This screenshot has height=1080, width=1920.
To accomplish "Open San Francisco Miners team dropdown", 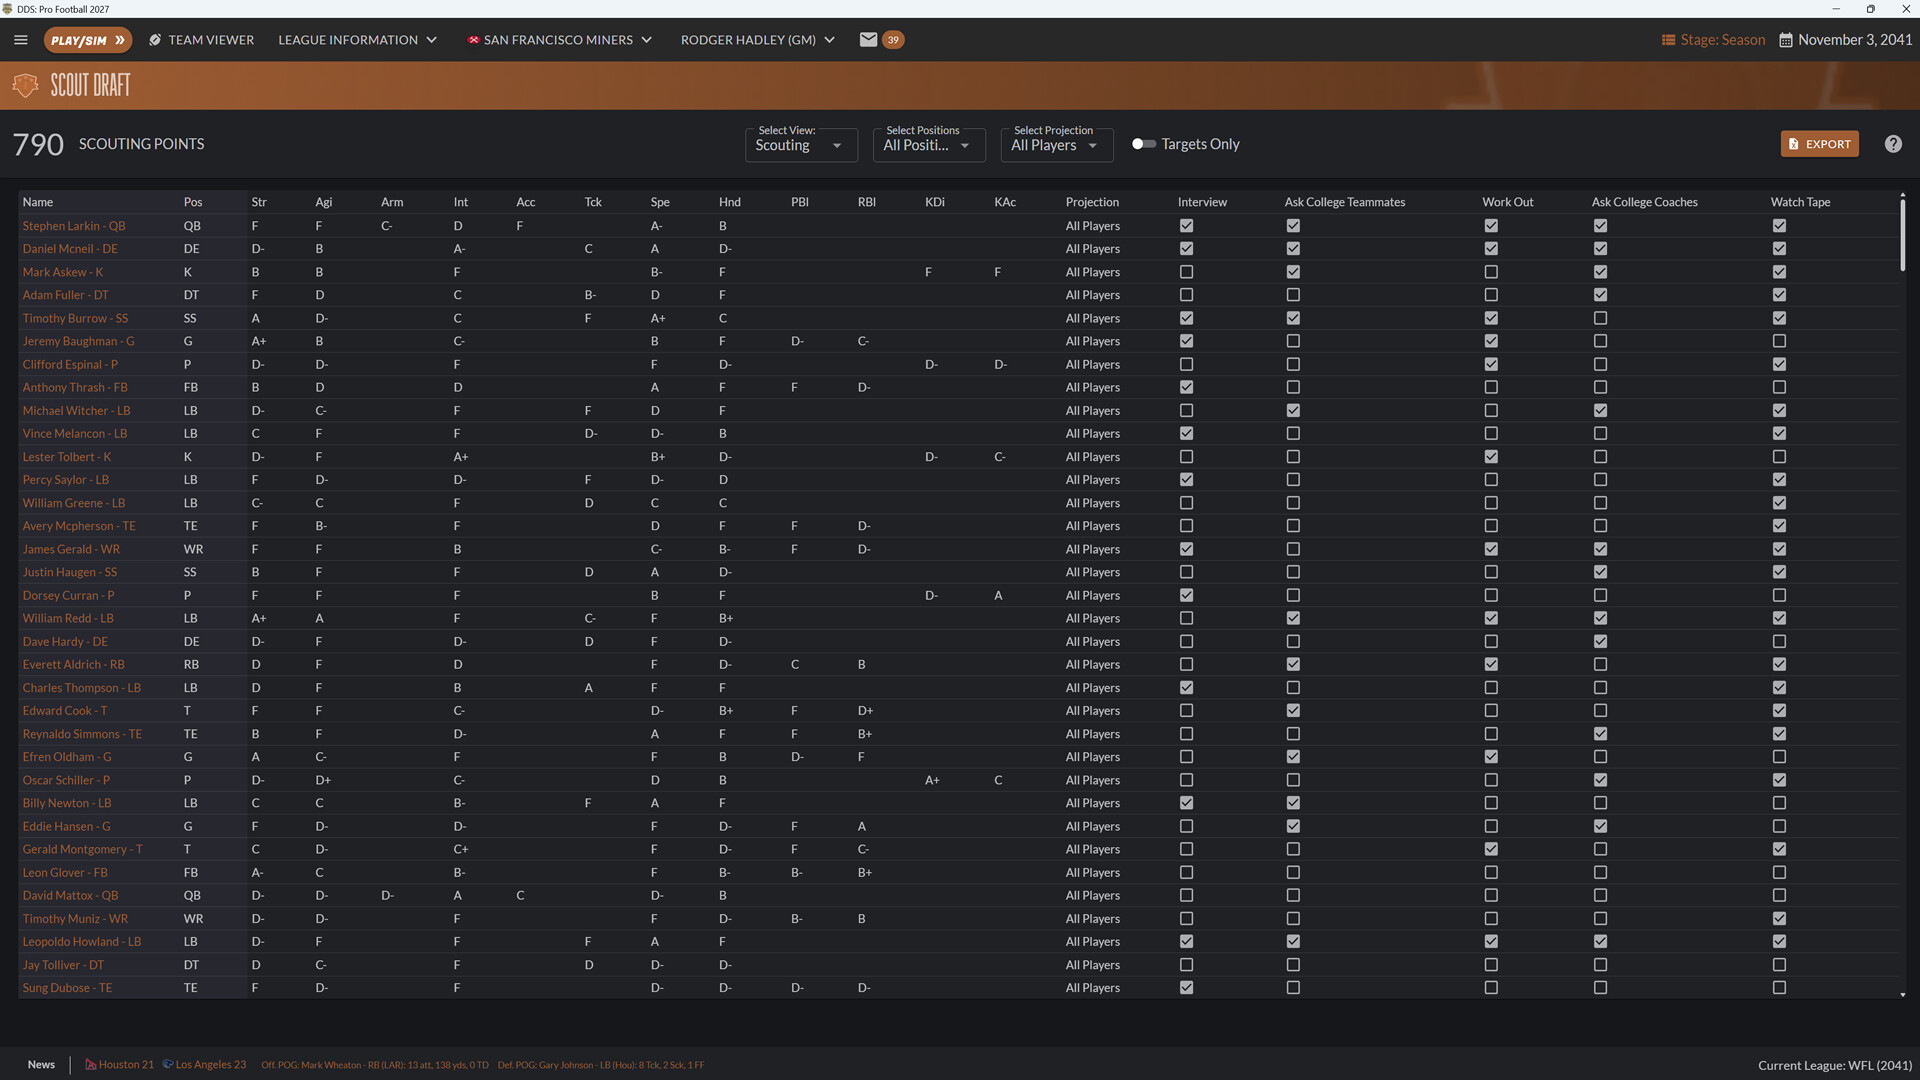I will point(559,40).
